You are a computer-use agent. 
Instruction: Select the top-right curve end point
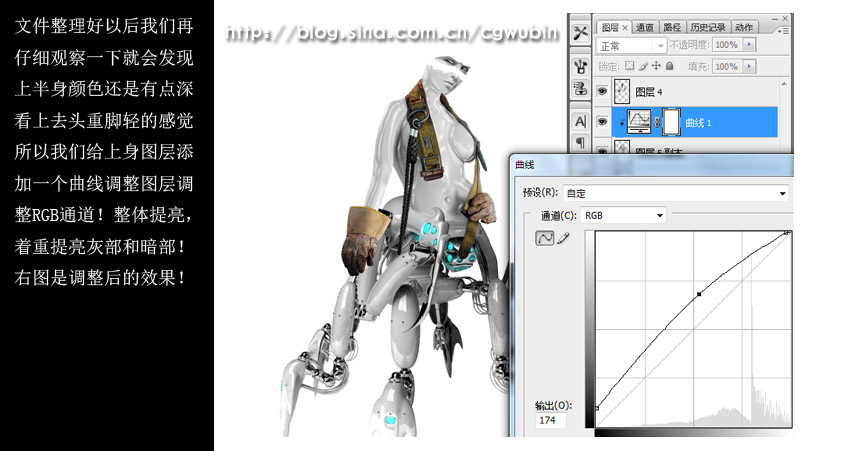coord(788,233)
